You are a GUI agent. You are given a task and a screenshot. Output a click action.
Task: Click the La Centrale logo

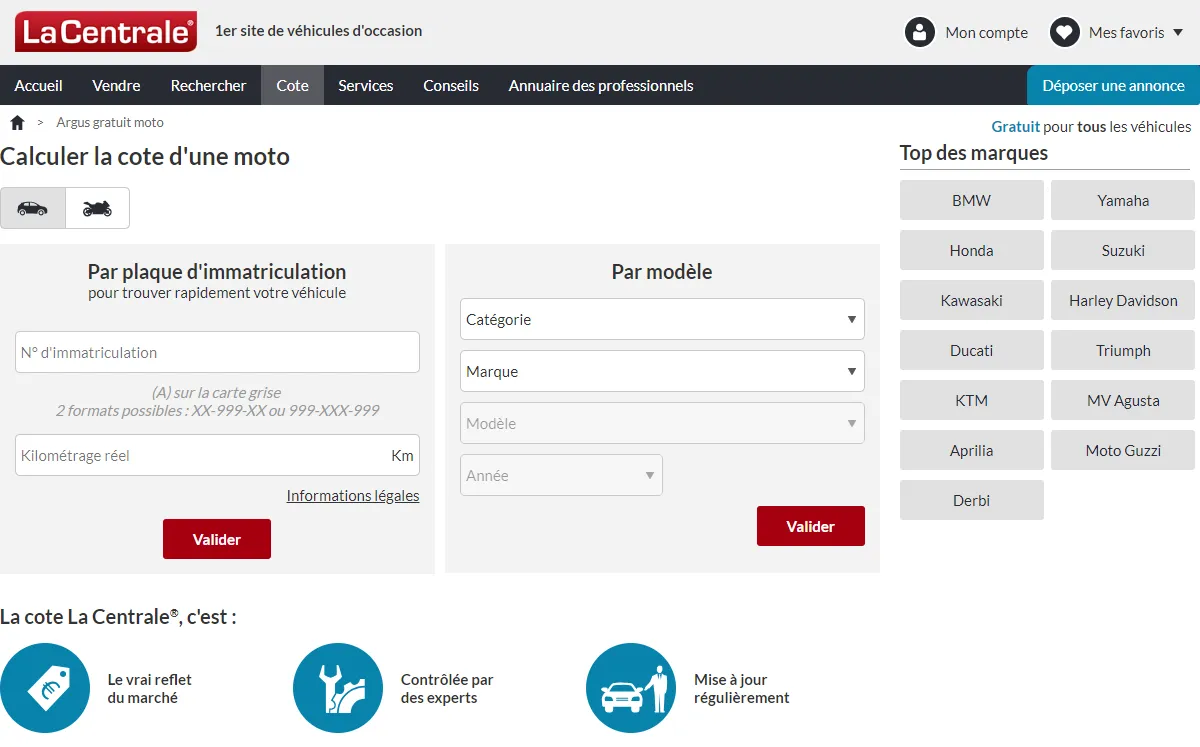coord(106,32)
